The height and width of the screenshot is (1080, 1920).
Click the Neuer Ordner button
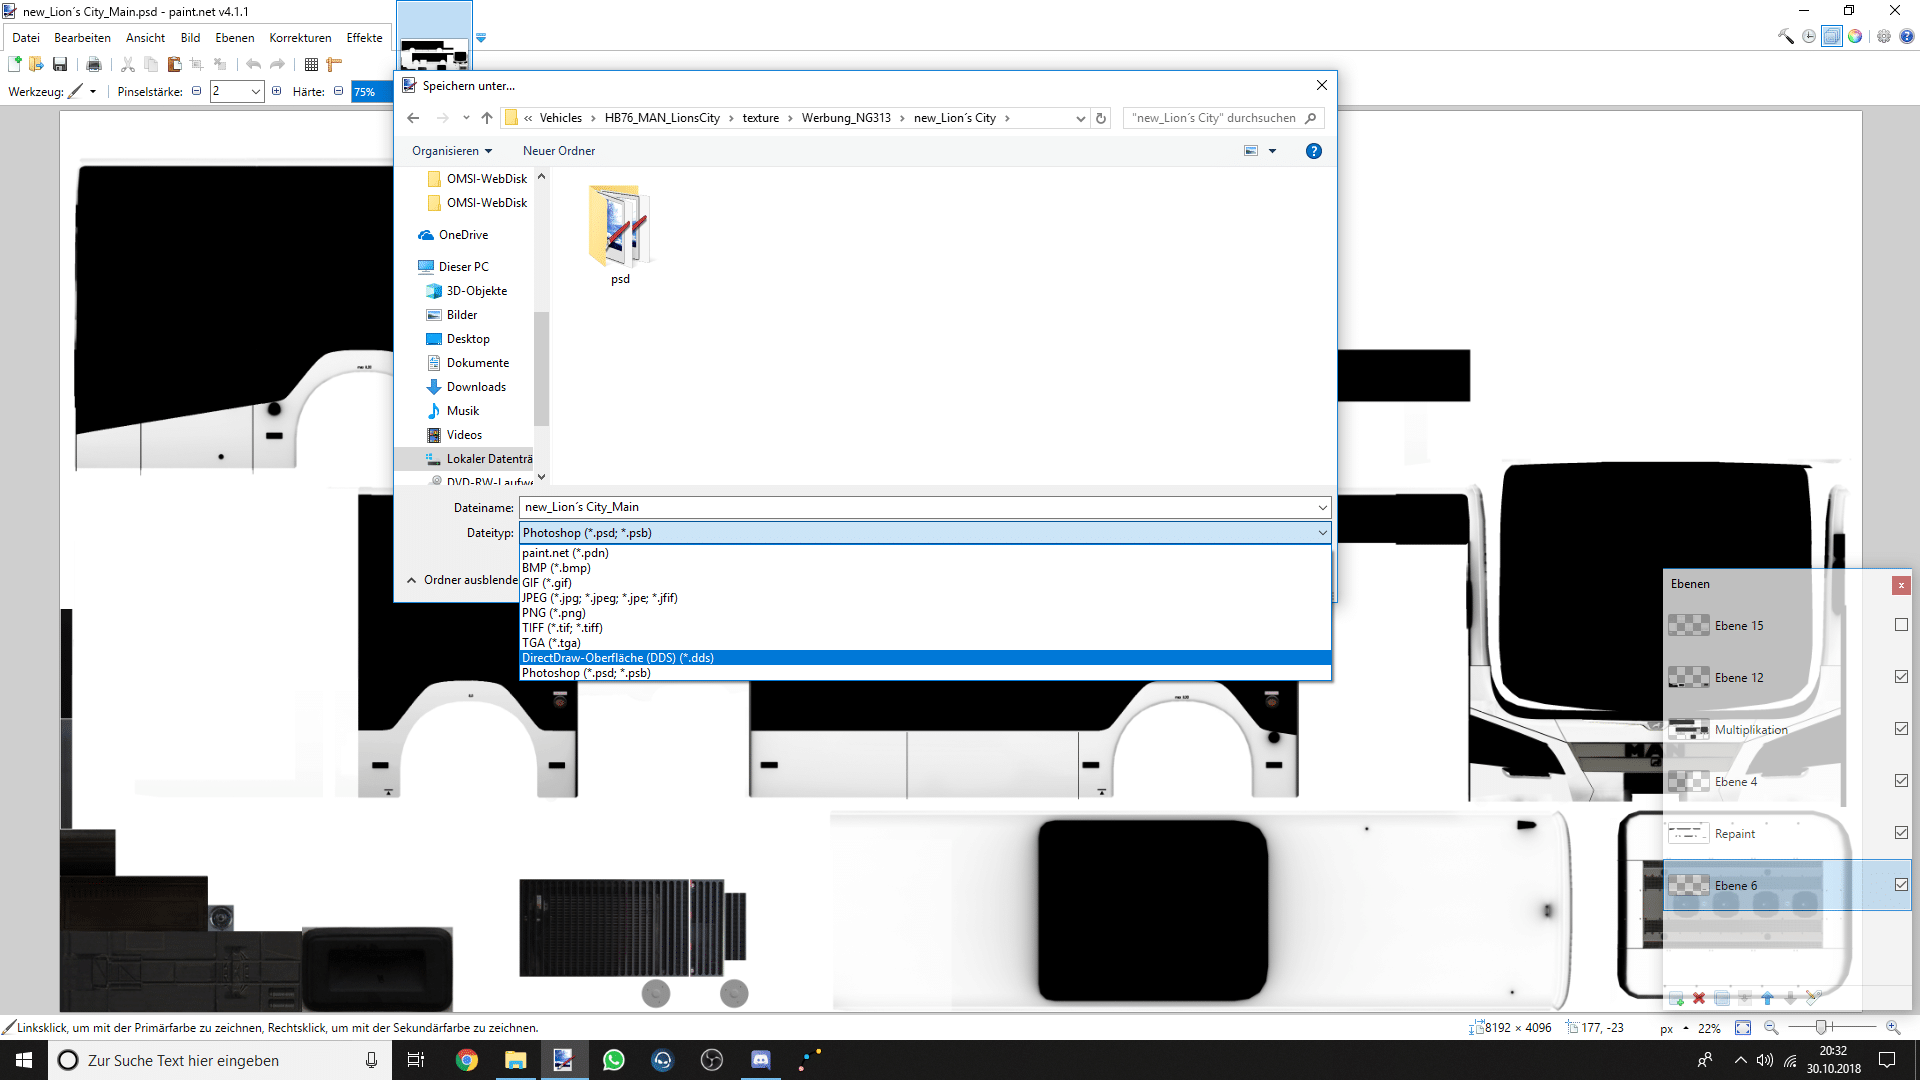558,151
